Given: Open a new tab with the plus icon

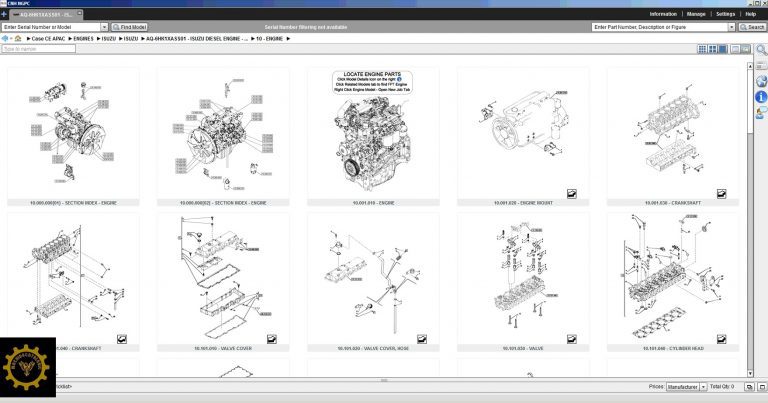Looking at the screenshot, I should [4, 14].
